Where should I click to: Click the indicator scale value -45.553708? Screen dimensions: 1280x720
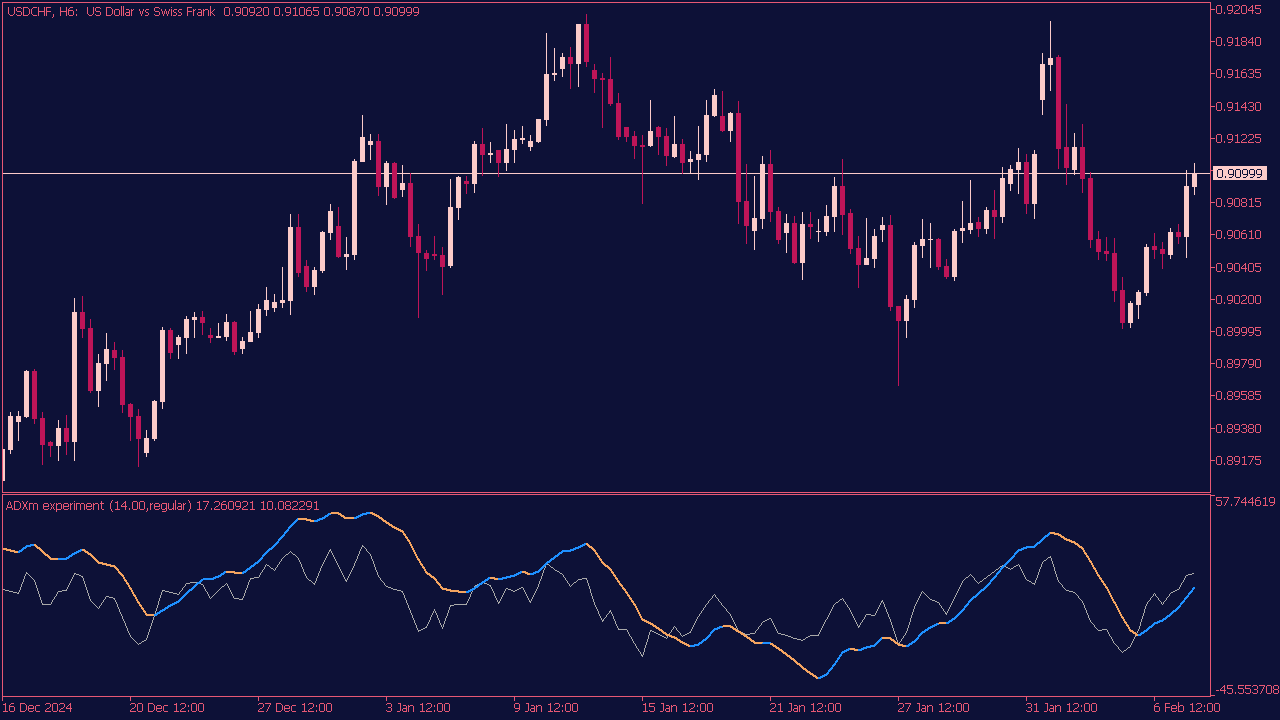tap(1245, 689)
